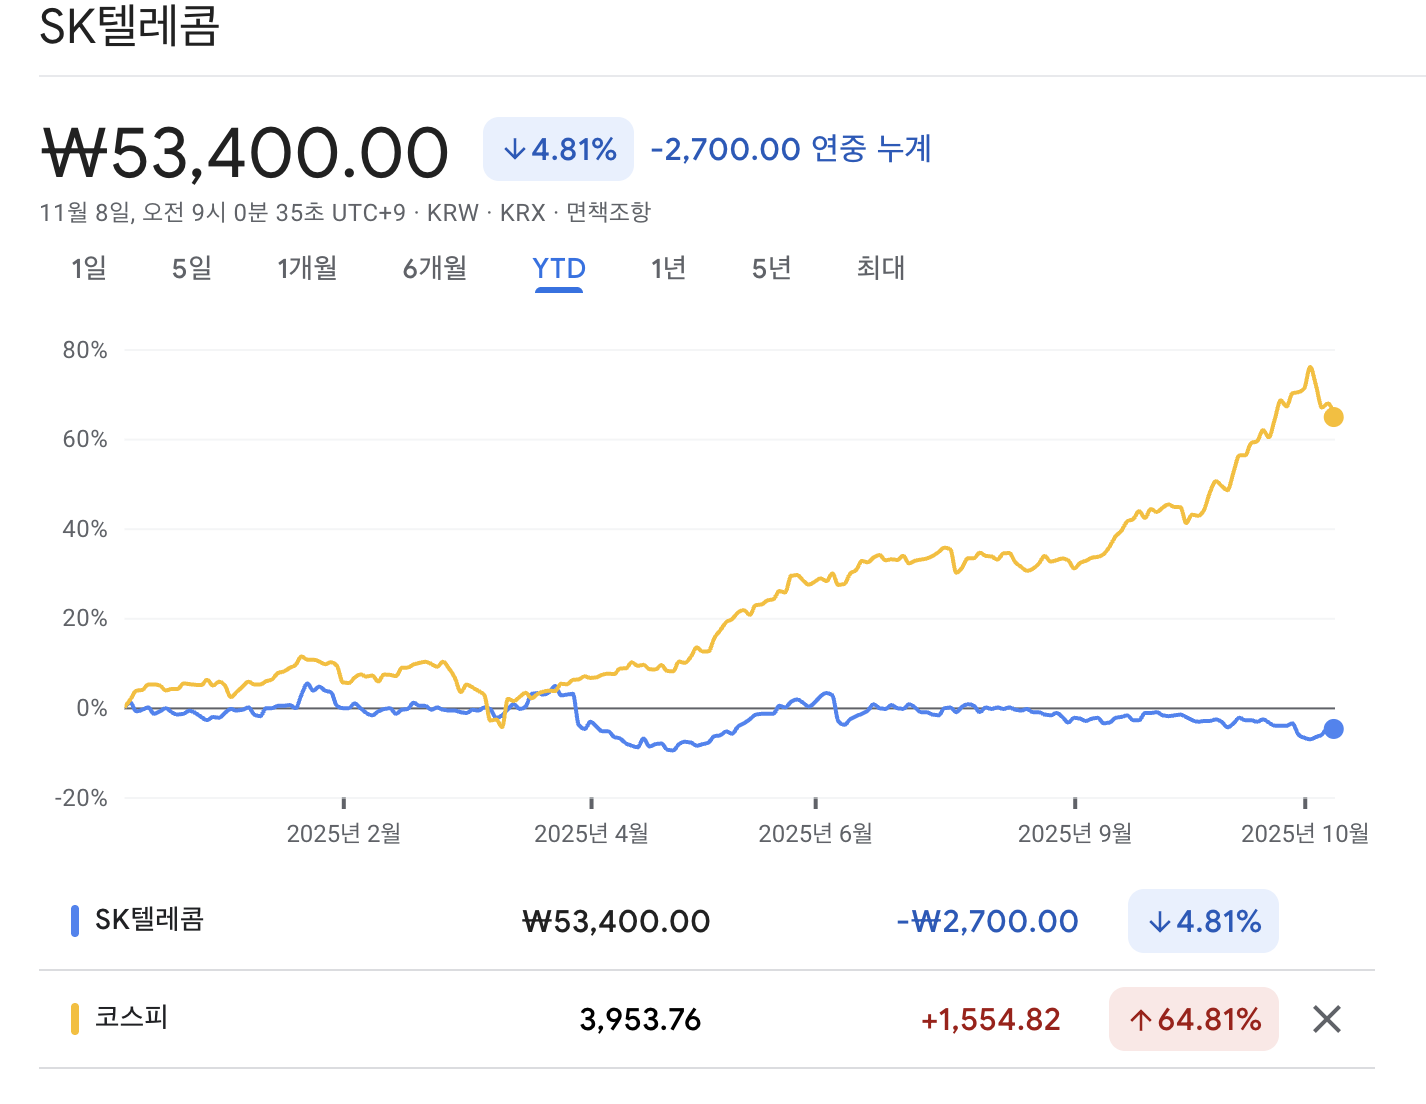Open the 면책조항 disclaimer link
Screen dimensions: 1426x1104
[608, 212]
